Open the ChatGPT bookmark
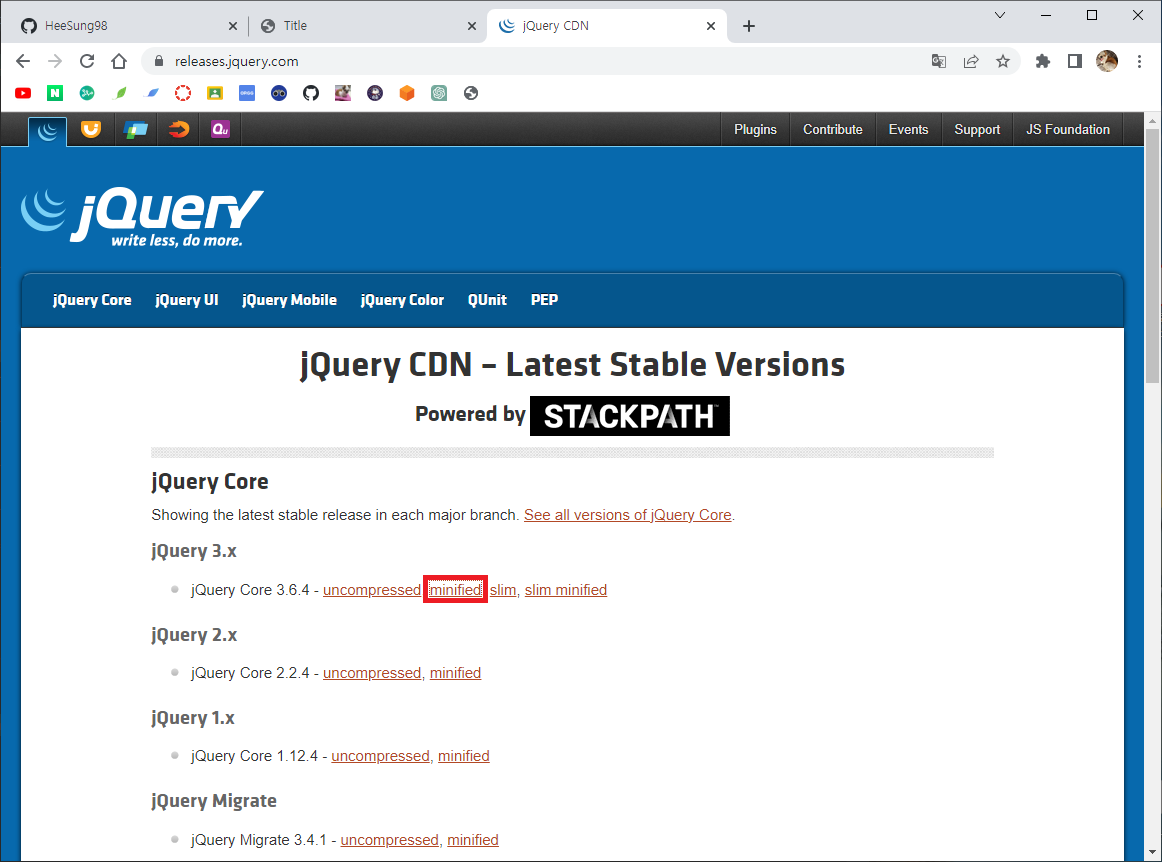1162x862 pixels. (439, 93)
